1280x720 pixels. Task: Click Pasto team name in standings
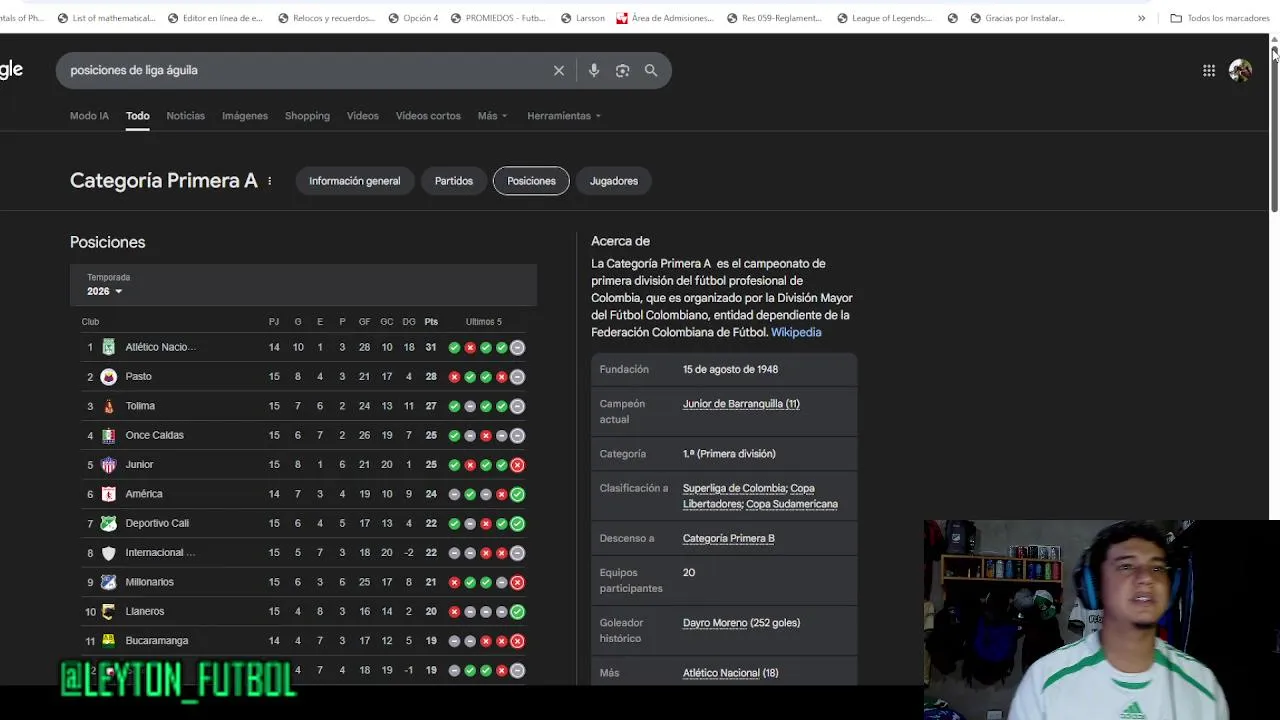pyautogui.click(x=139, y=376)
